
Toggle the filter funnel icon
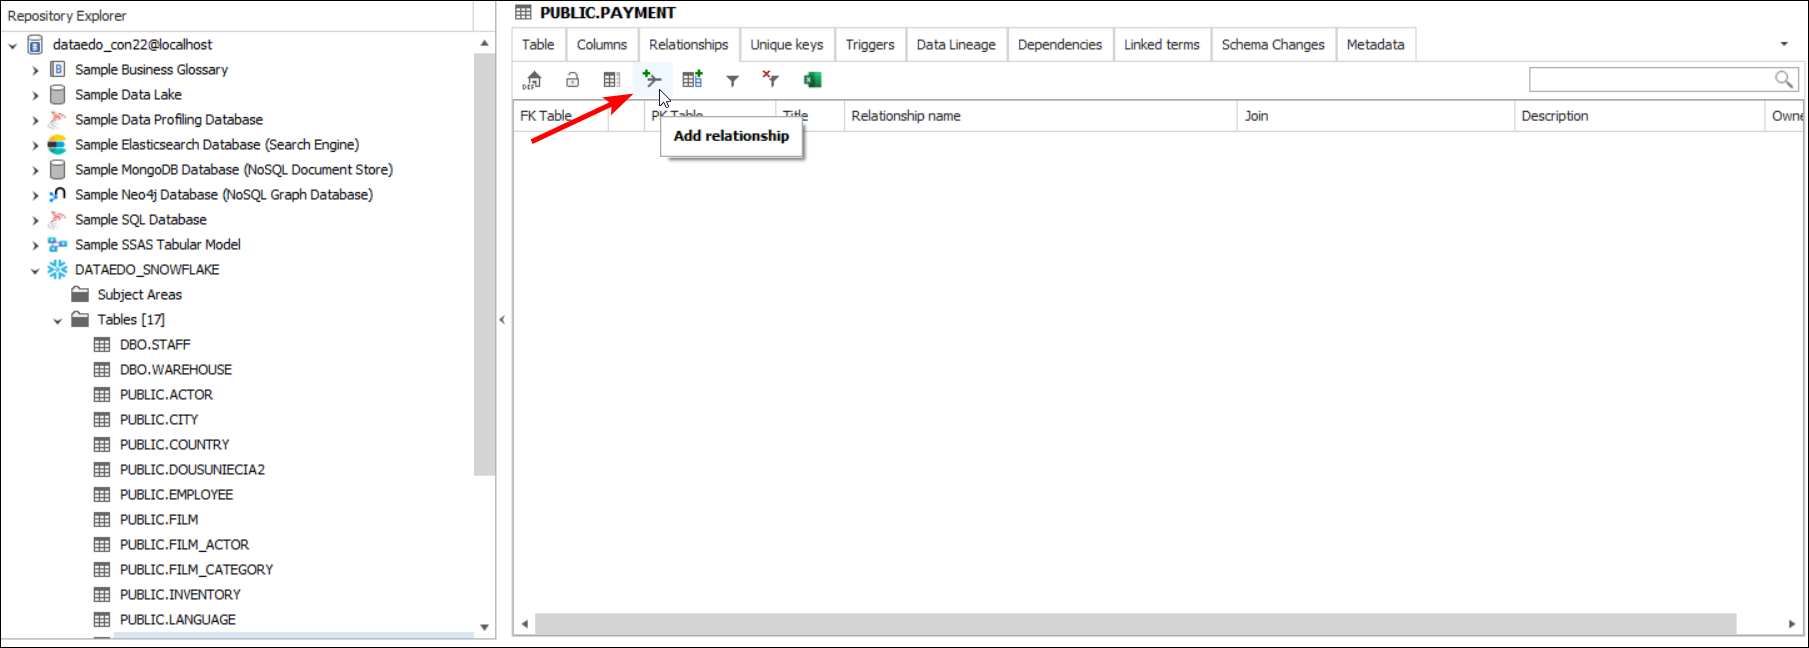click(732, 81)
